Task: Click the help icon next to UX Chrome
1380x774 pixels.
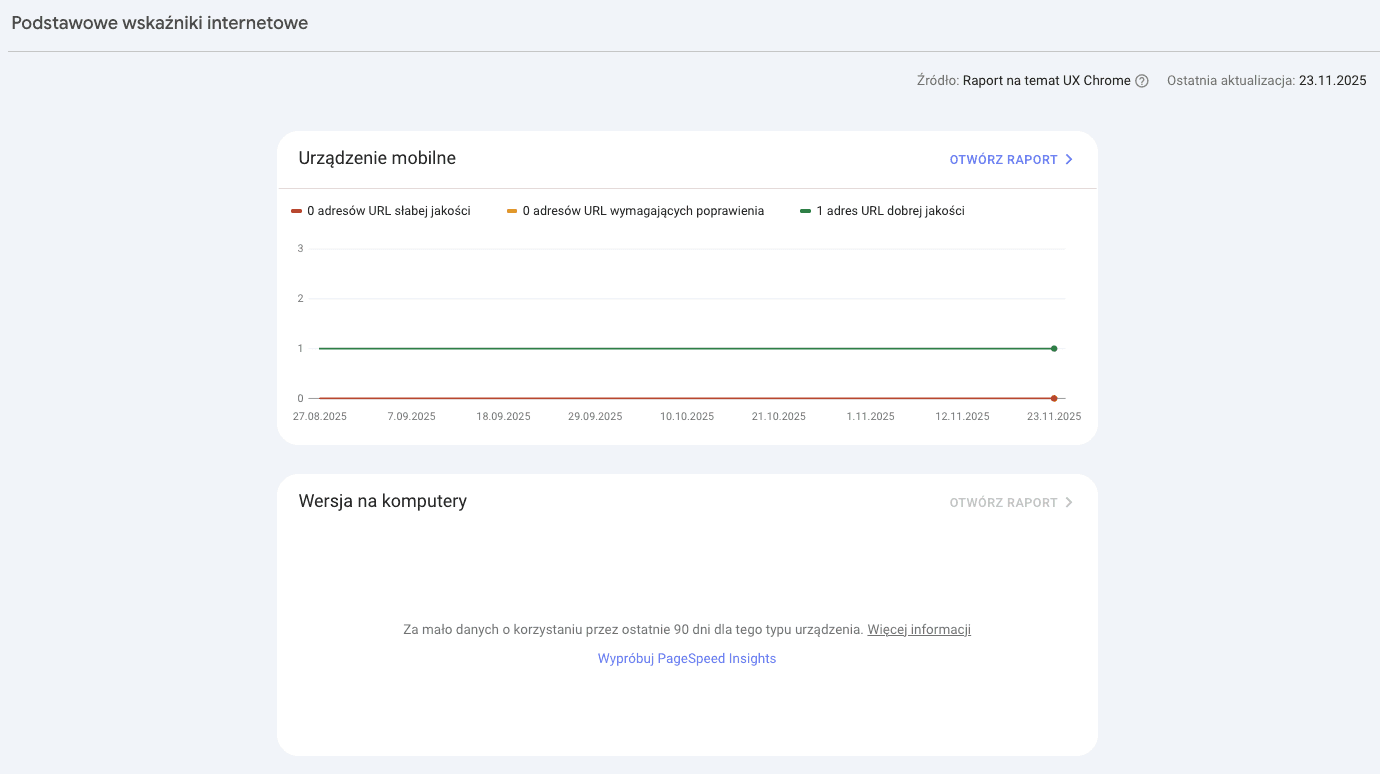Action: pyautogui.click(x=1142, y=81)
